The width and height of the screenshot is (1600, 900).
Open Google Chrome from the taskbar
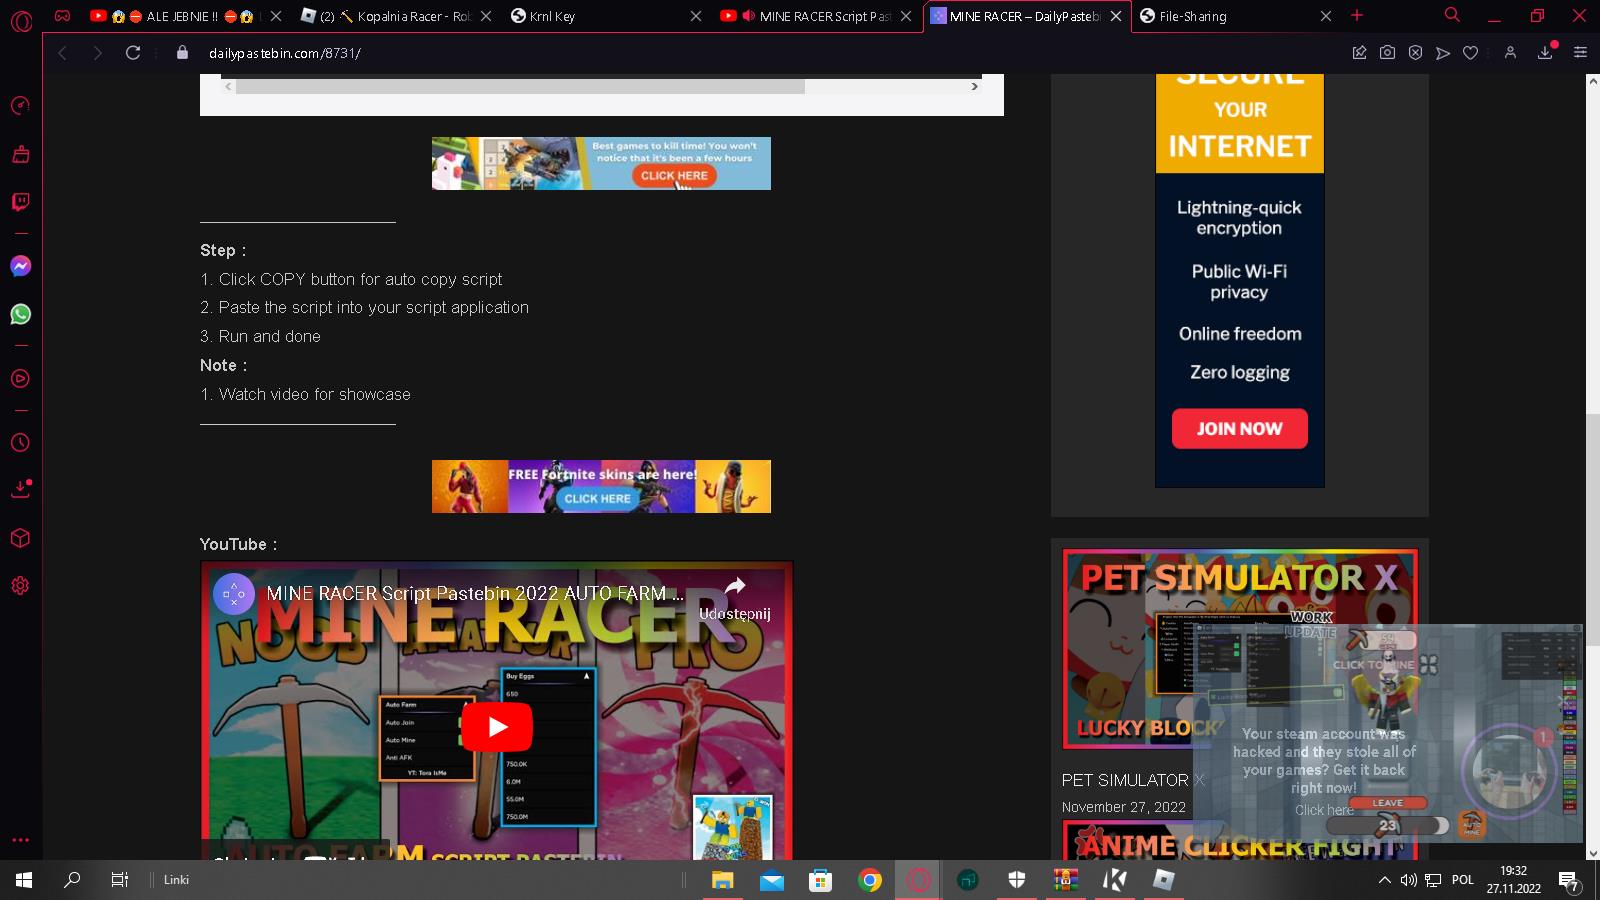pyautogui.click(x=870, y=880)
